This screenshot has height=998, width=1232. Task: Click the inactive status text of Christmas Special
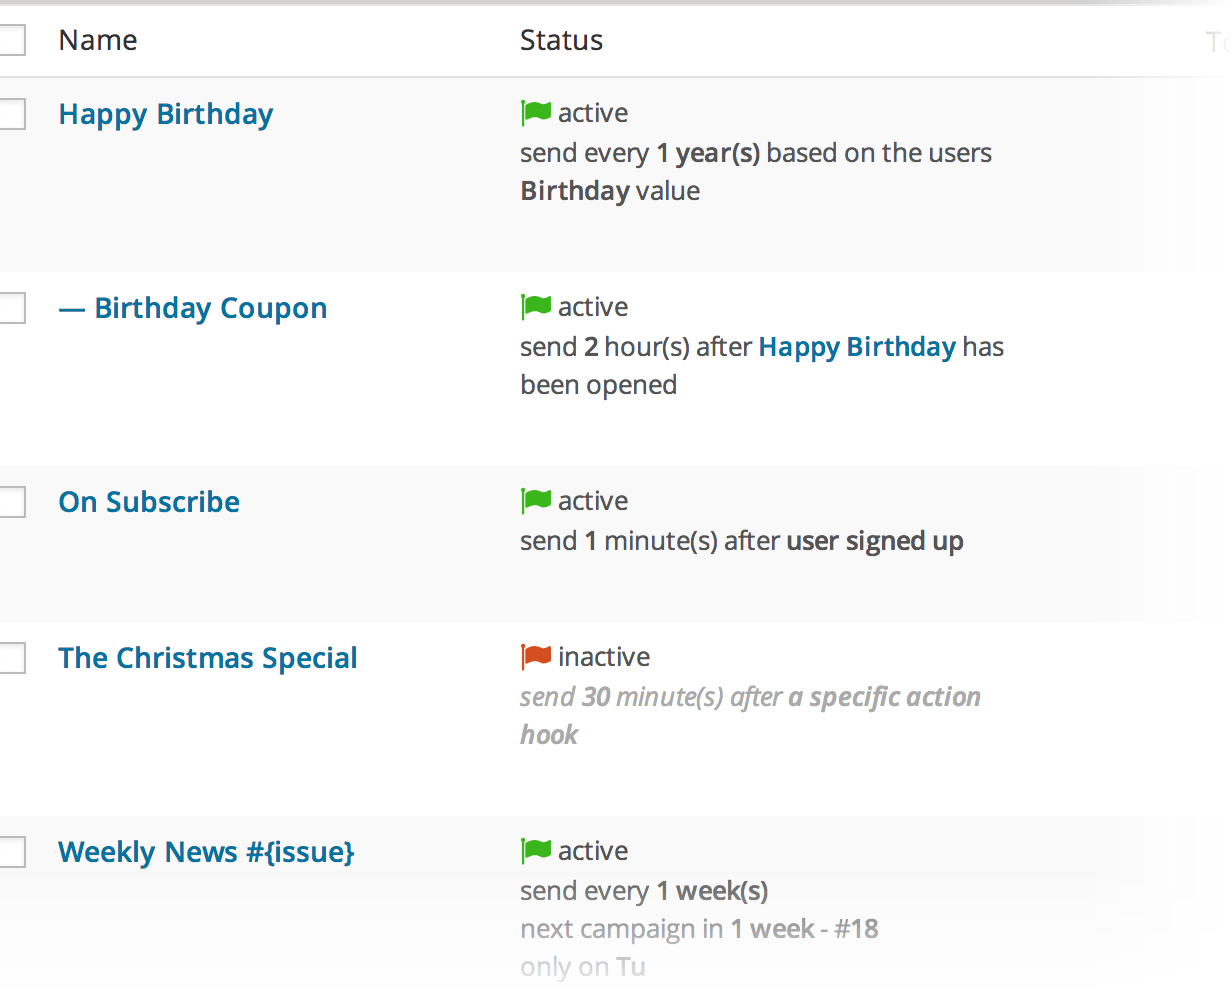604,657
